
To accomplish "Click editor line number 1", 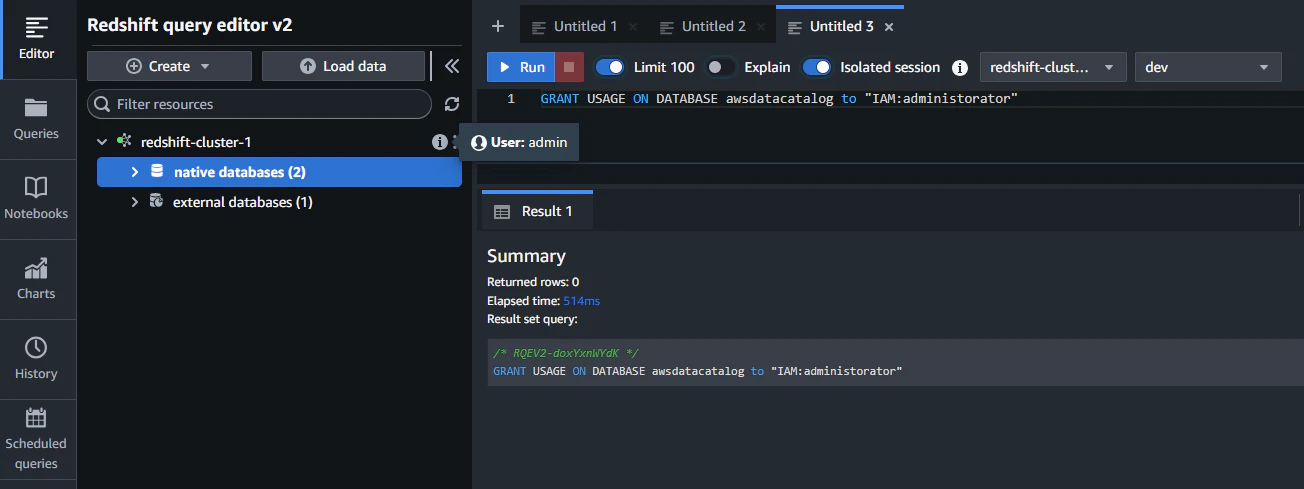I will pyautogui.click(x=511, y=99).
